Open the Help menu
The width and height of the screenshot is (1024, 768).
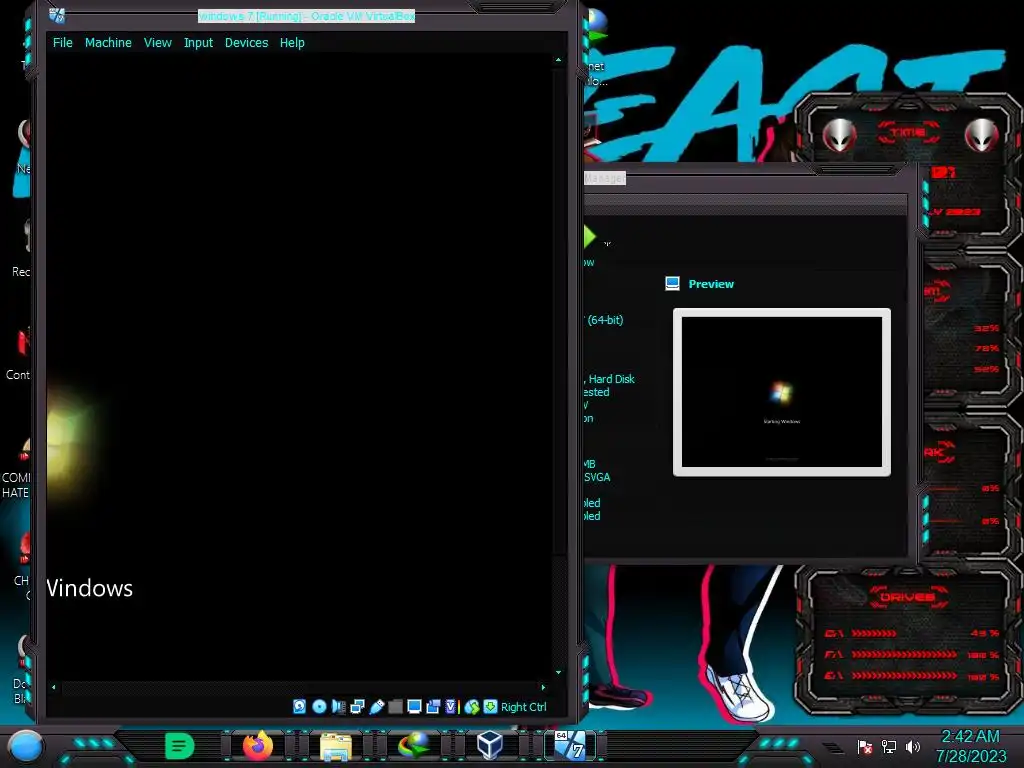[292, 42]
